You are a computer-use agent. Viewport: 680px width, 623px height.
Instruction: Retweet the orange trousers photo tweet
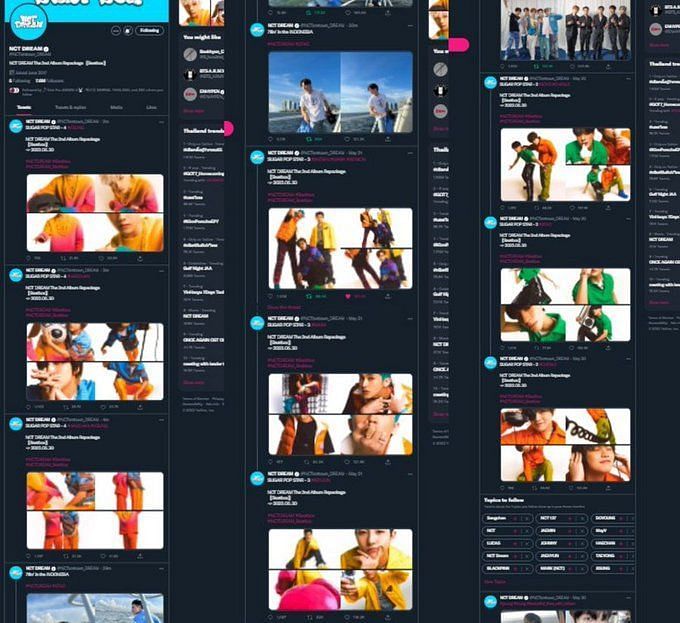click(x=66, y=556)
